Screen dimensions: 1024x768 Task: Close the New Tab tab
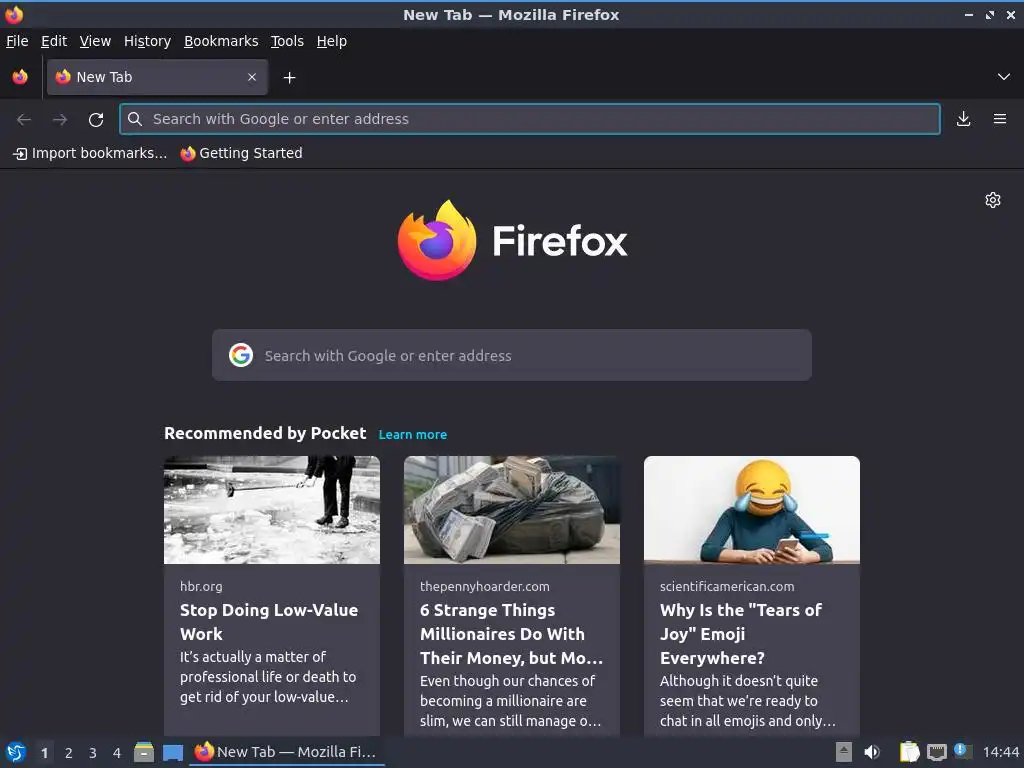point(252,77)
